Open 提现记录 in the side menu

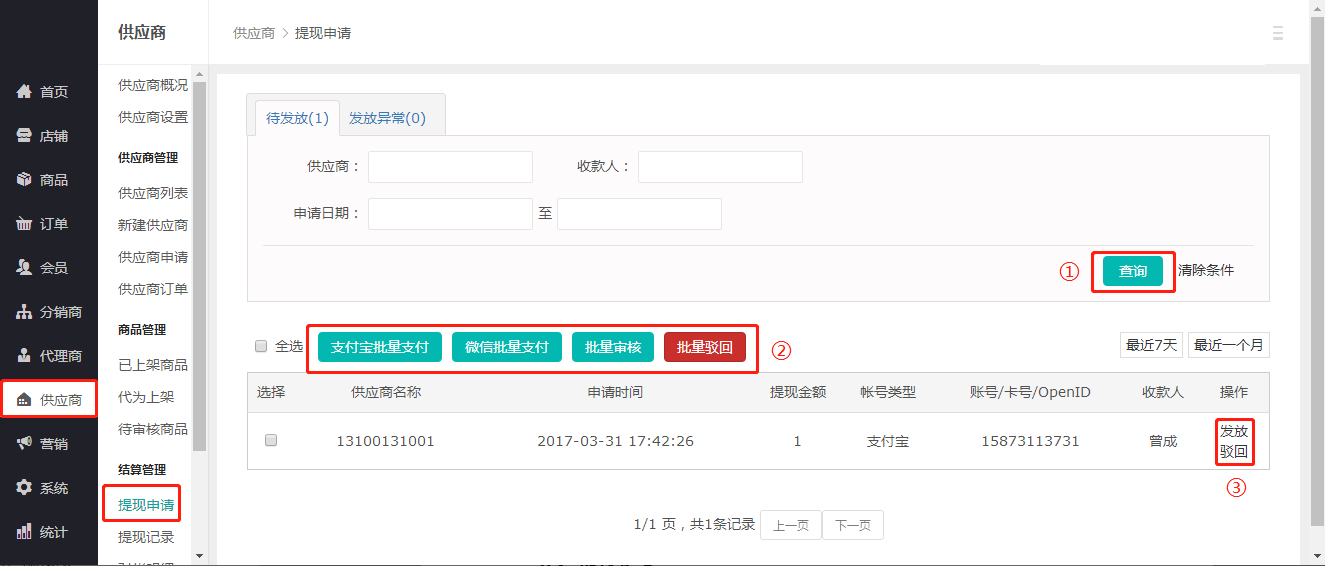[x=146, y=537]
